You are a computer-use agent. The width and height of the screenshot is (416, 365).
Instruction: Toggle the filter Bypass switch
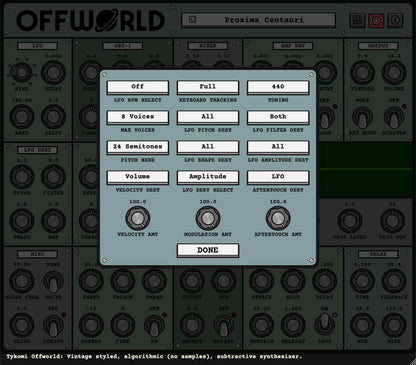pyautogui.click(x=224, y=326)
